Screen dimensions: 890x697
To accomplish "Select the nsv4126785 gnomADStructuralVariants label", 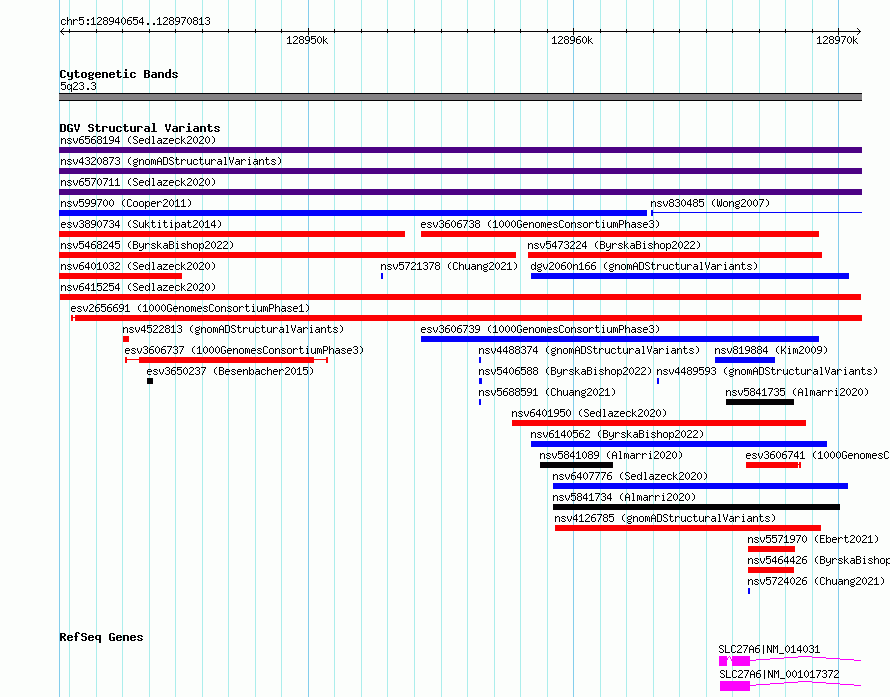I will coord(665,518).
